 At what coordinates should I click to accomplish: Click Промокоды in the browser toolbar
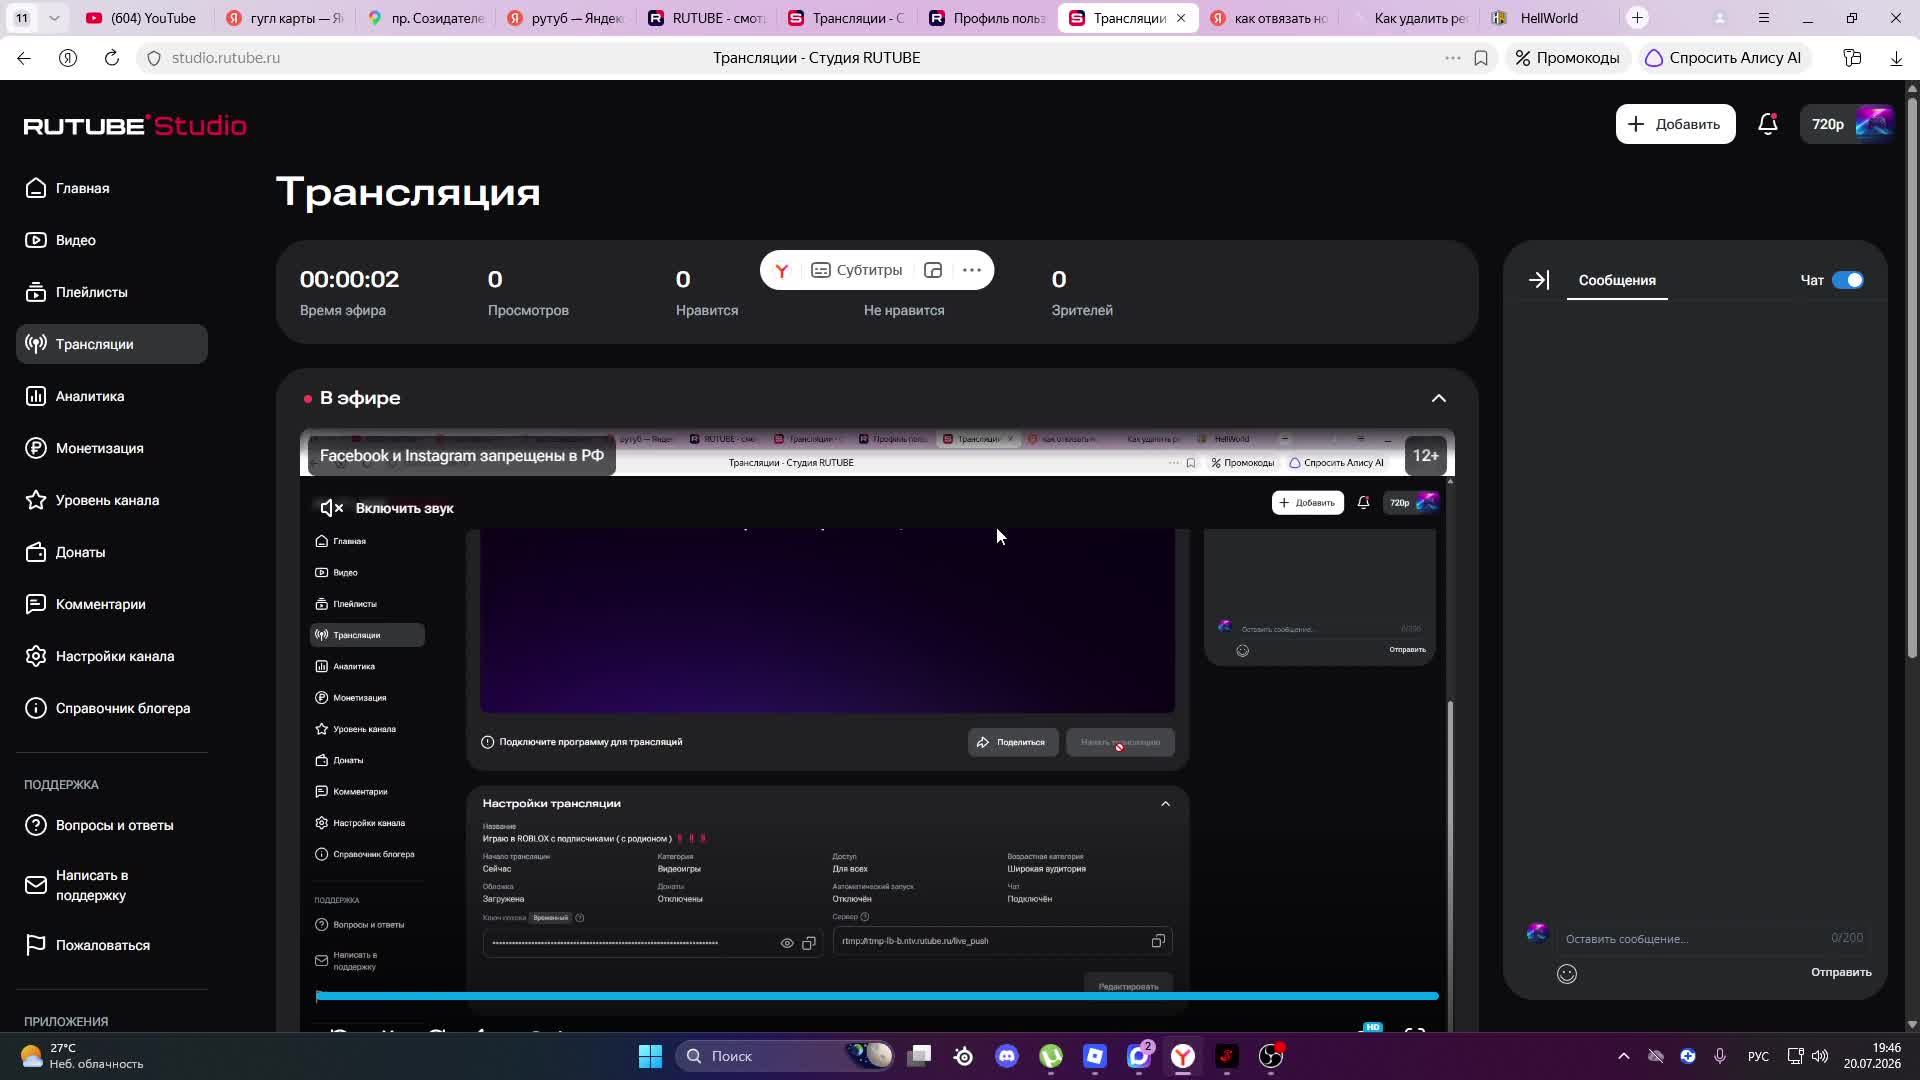coord(1567,58)
